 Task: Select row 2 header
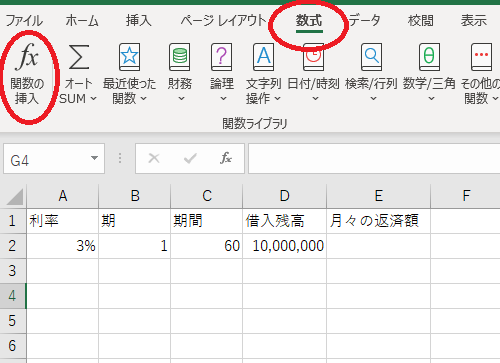point(13,246)
